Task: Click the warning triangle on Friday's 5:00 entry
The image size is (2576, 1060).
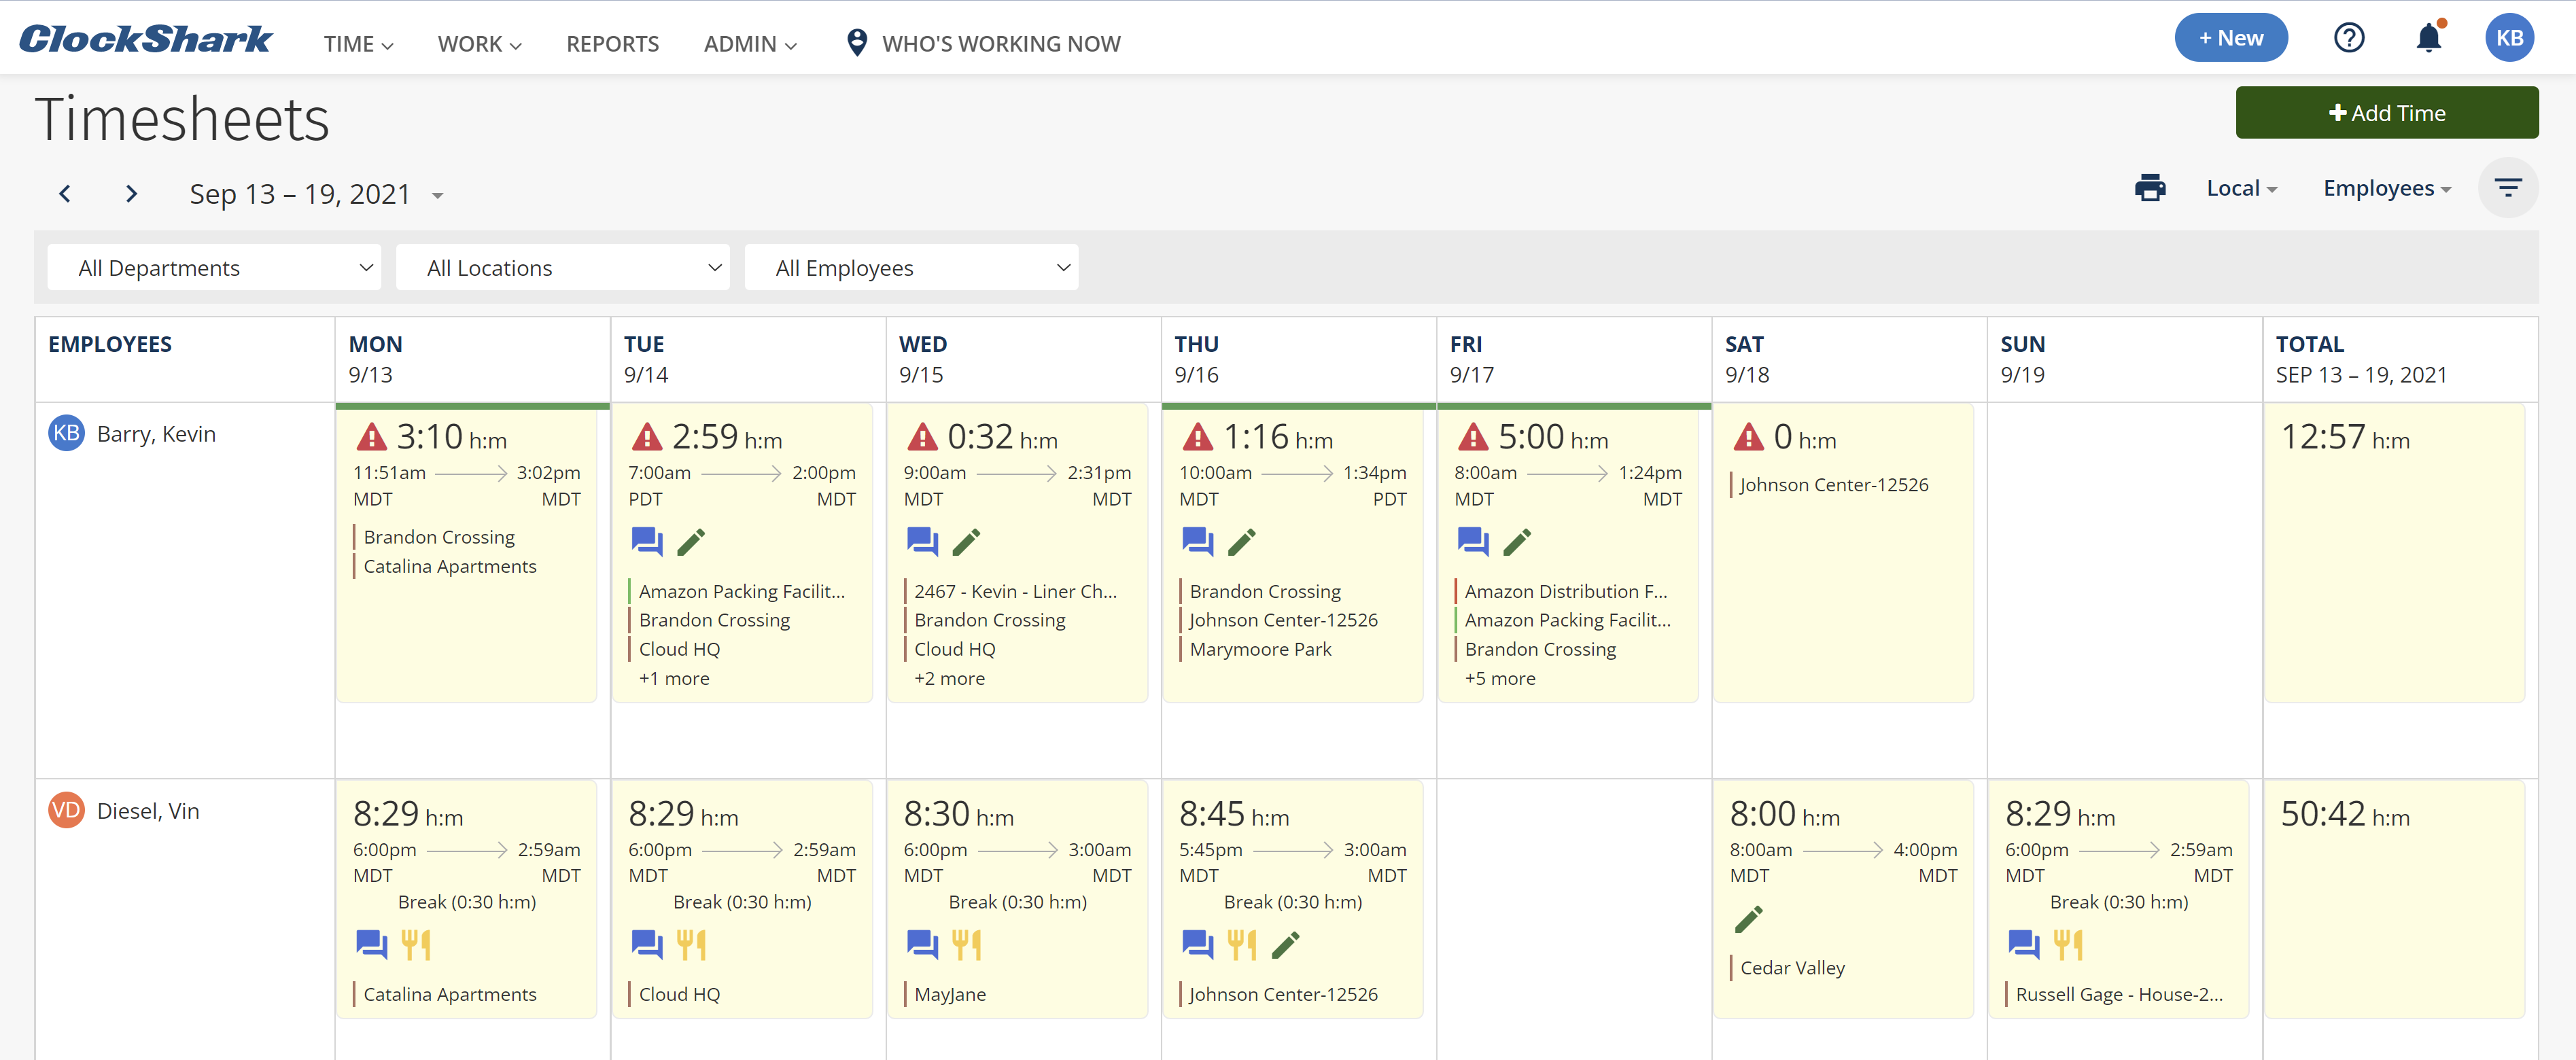Action: pyautogui.click(x=1472, y=437)
